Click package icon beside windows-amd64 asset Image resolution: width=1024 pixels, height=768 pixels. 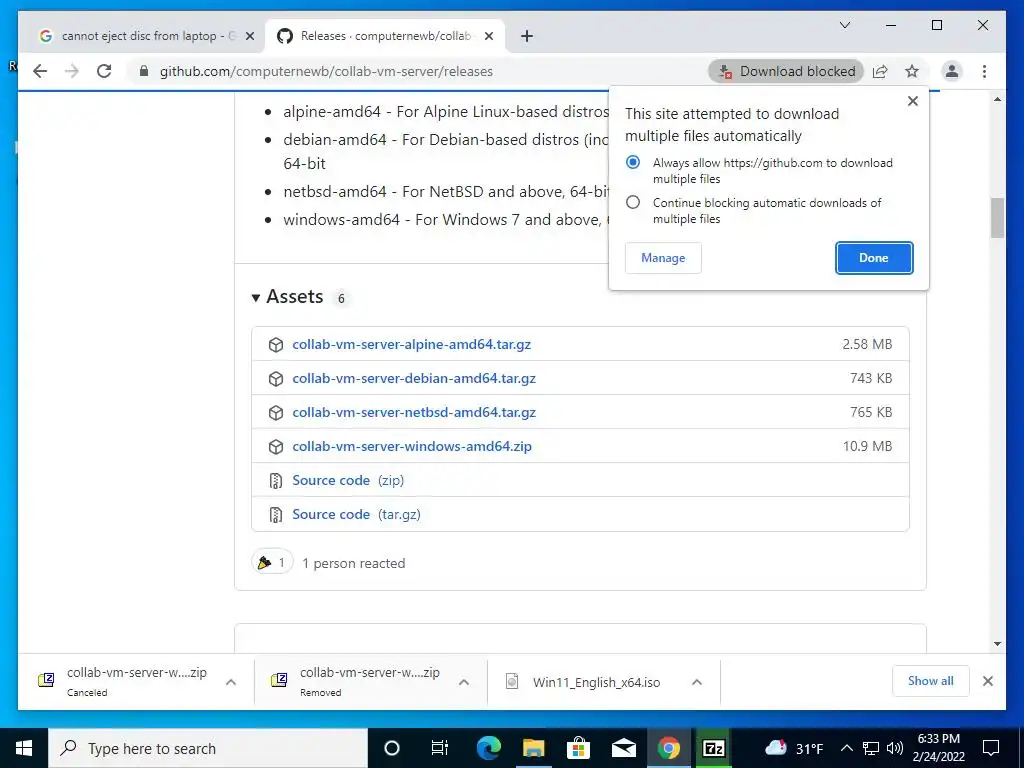click(276, 447)
